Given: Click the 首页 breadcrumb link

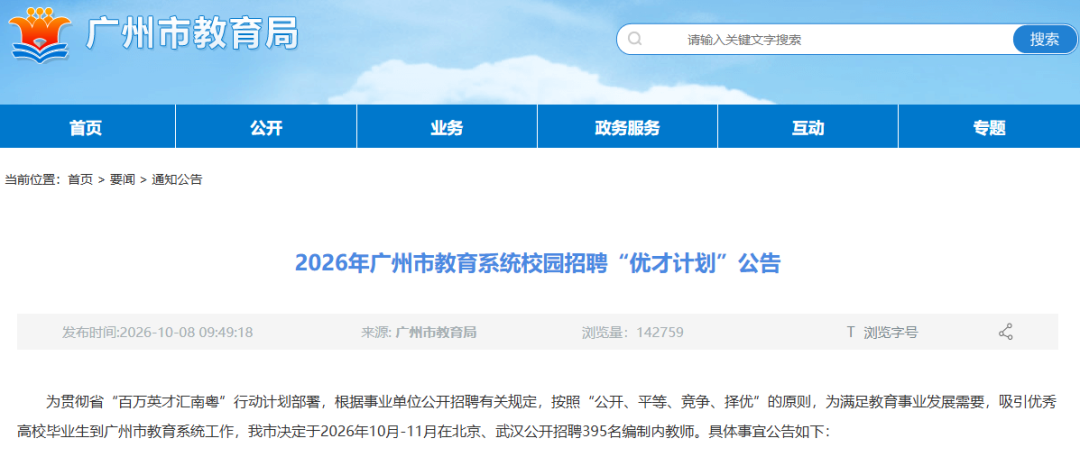Looking at the screenshot, I should (x=80, y=180).
